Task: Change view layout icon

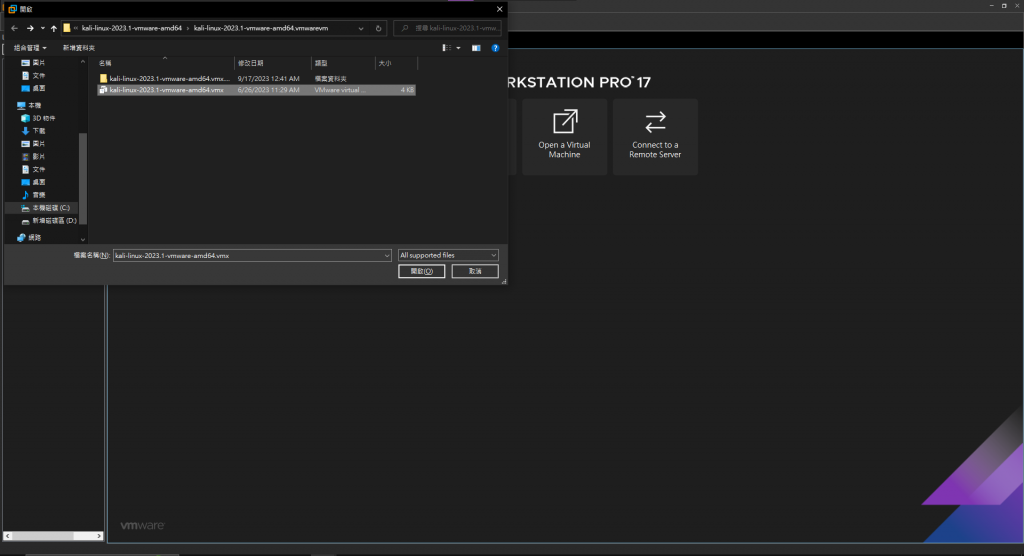Action: pyautogui.click(x=447, y=48)
